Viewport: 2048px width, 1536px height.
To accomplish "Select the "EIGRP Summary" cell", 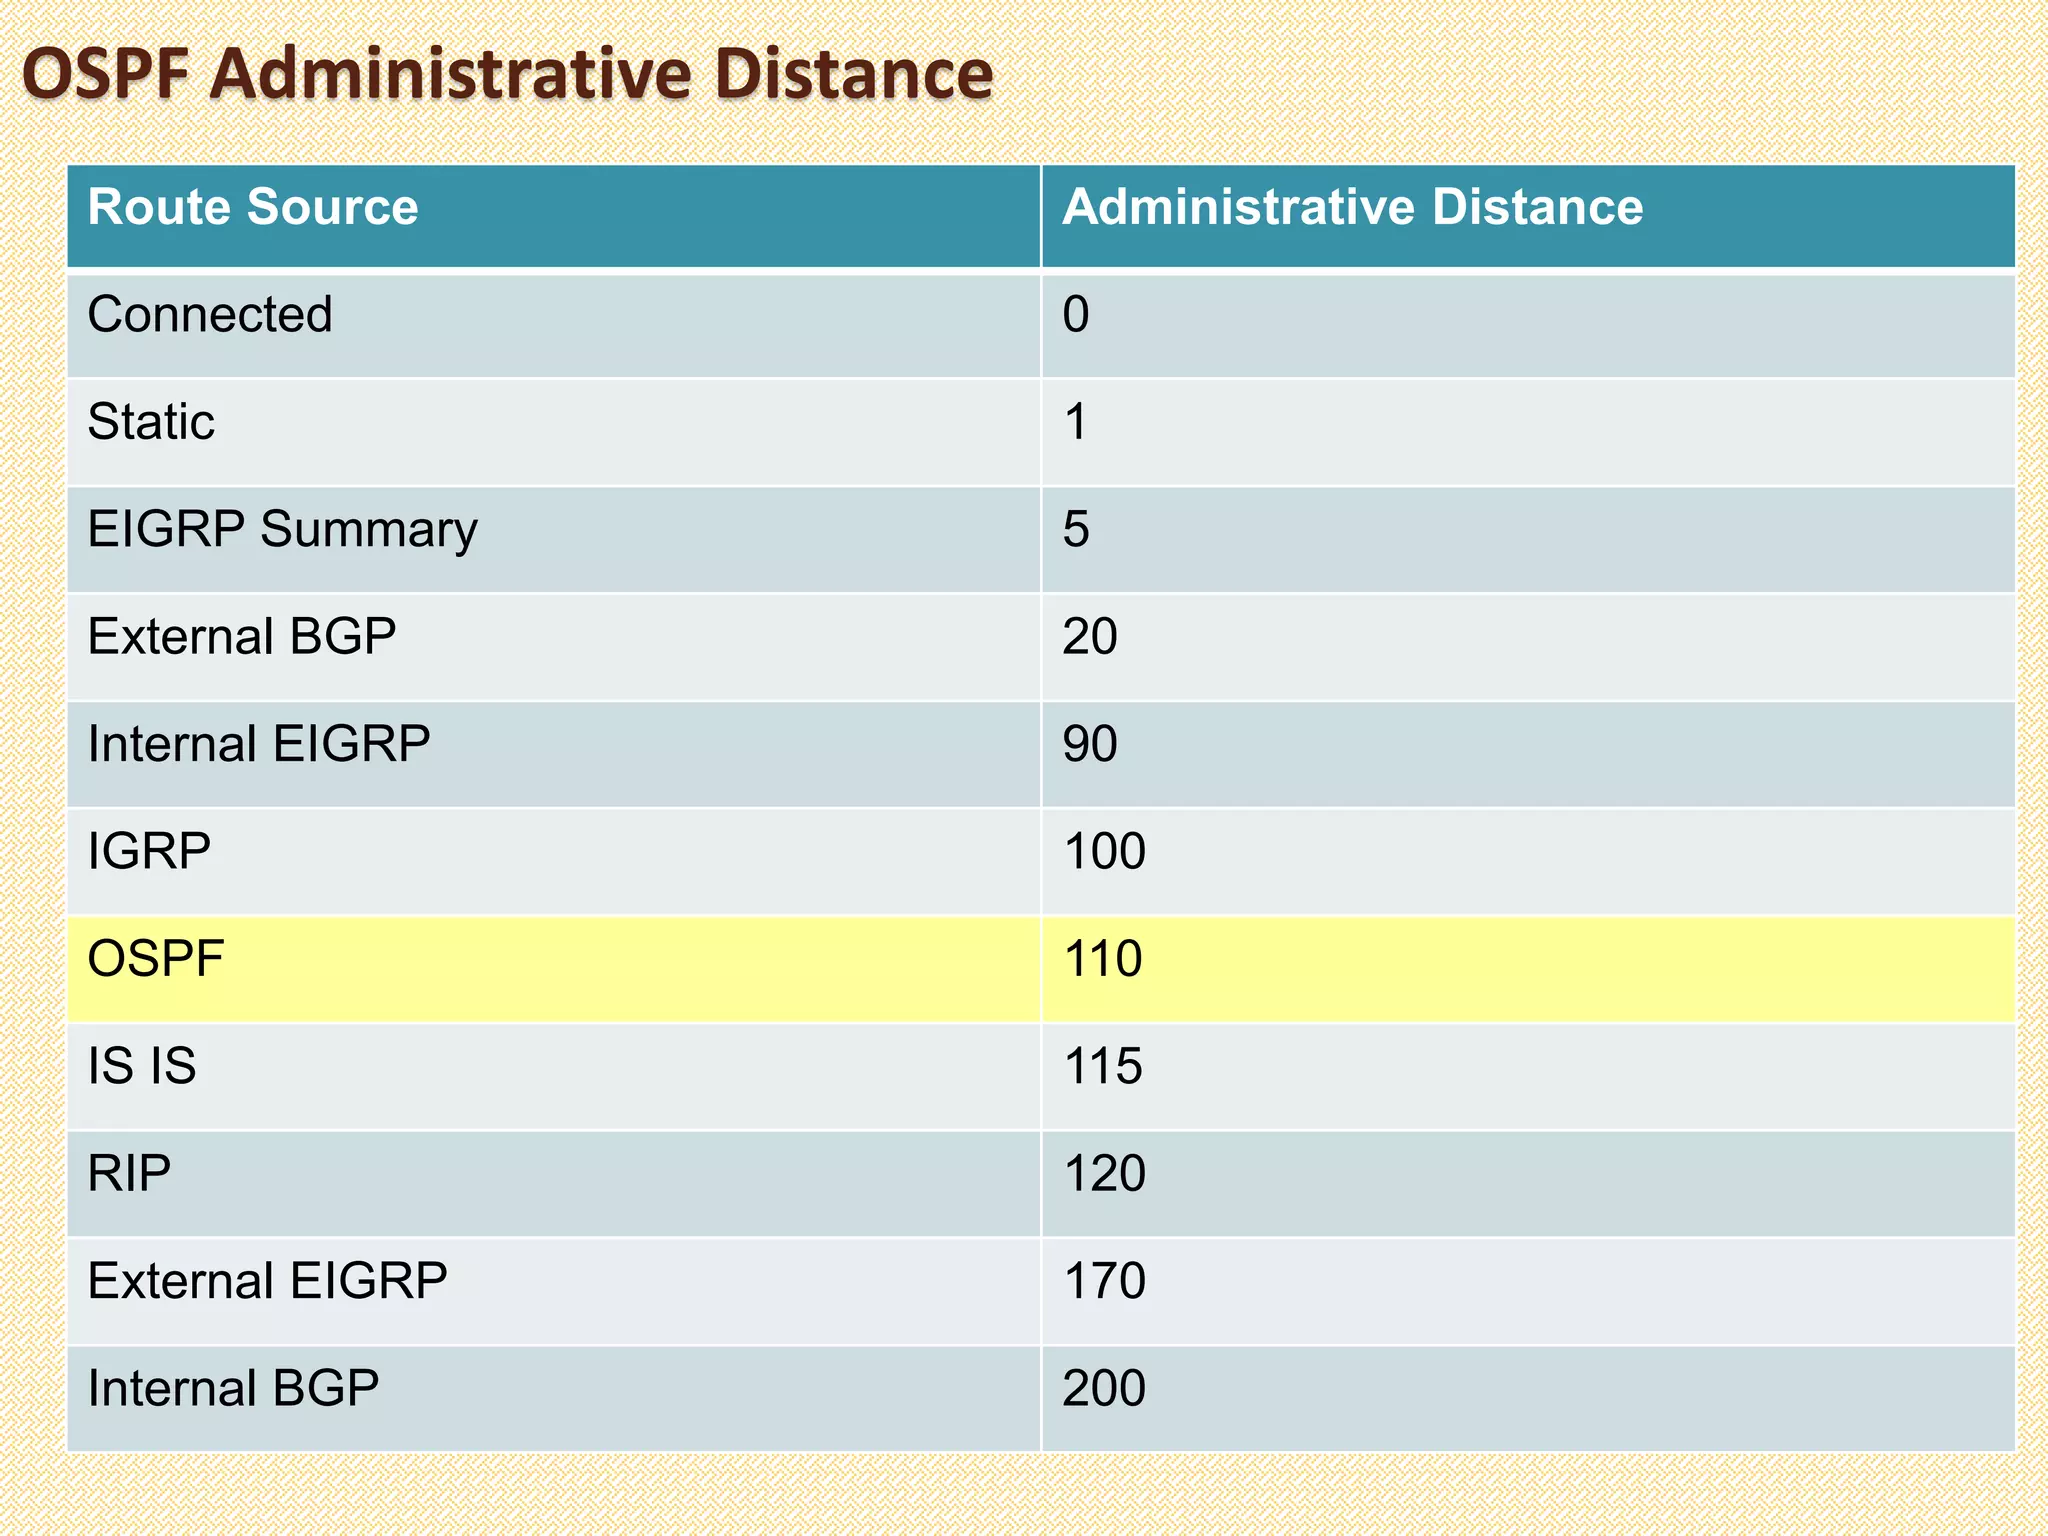I will point(554,540).
